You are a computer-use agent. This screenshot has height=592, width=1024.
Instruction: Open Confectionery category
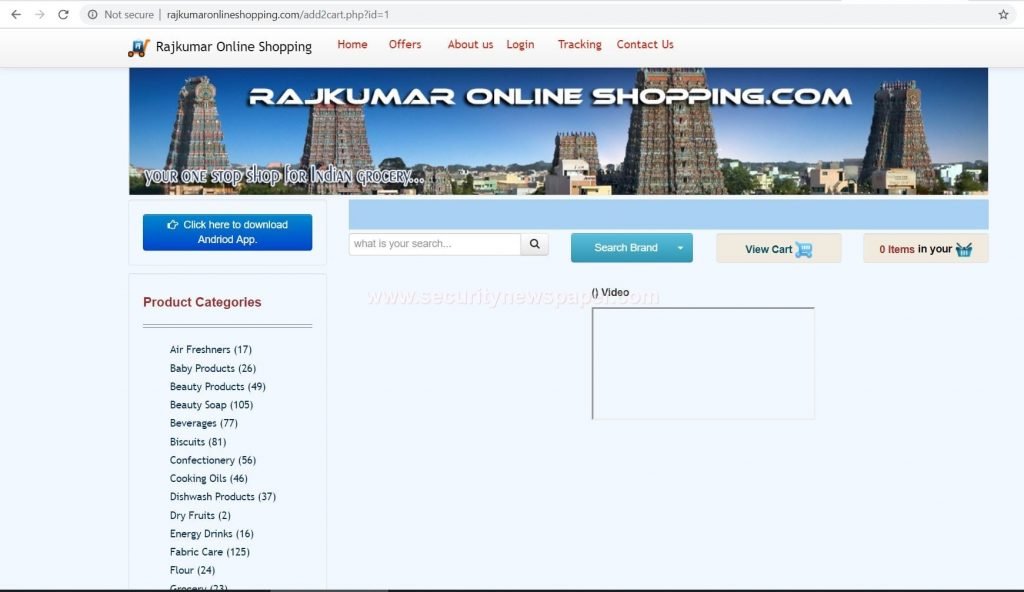(213, 460)
